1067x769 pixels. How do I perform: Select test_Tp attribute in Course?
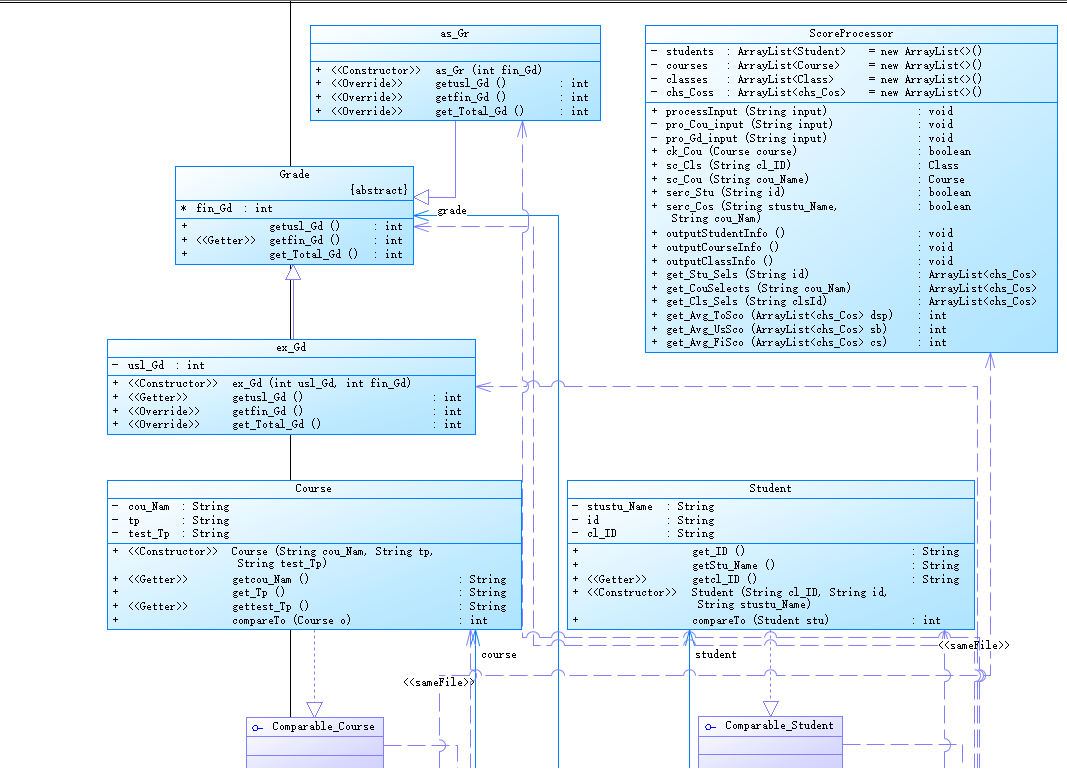(171, 534)
